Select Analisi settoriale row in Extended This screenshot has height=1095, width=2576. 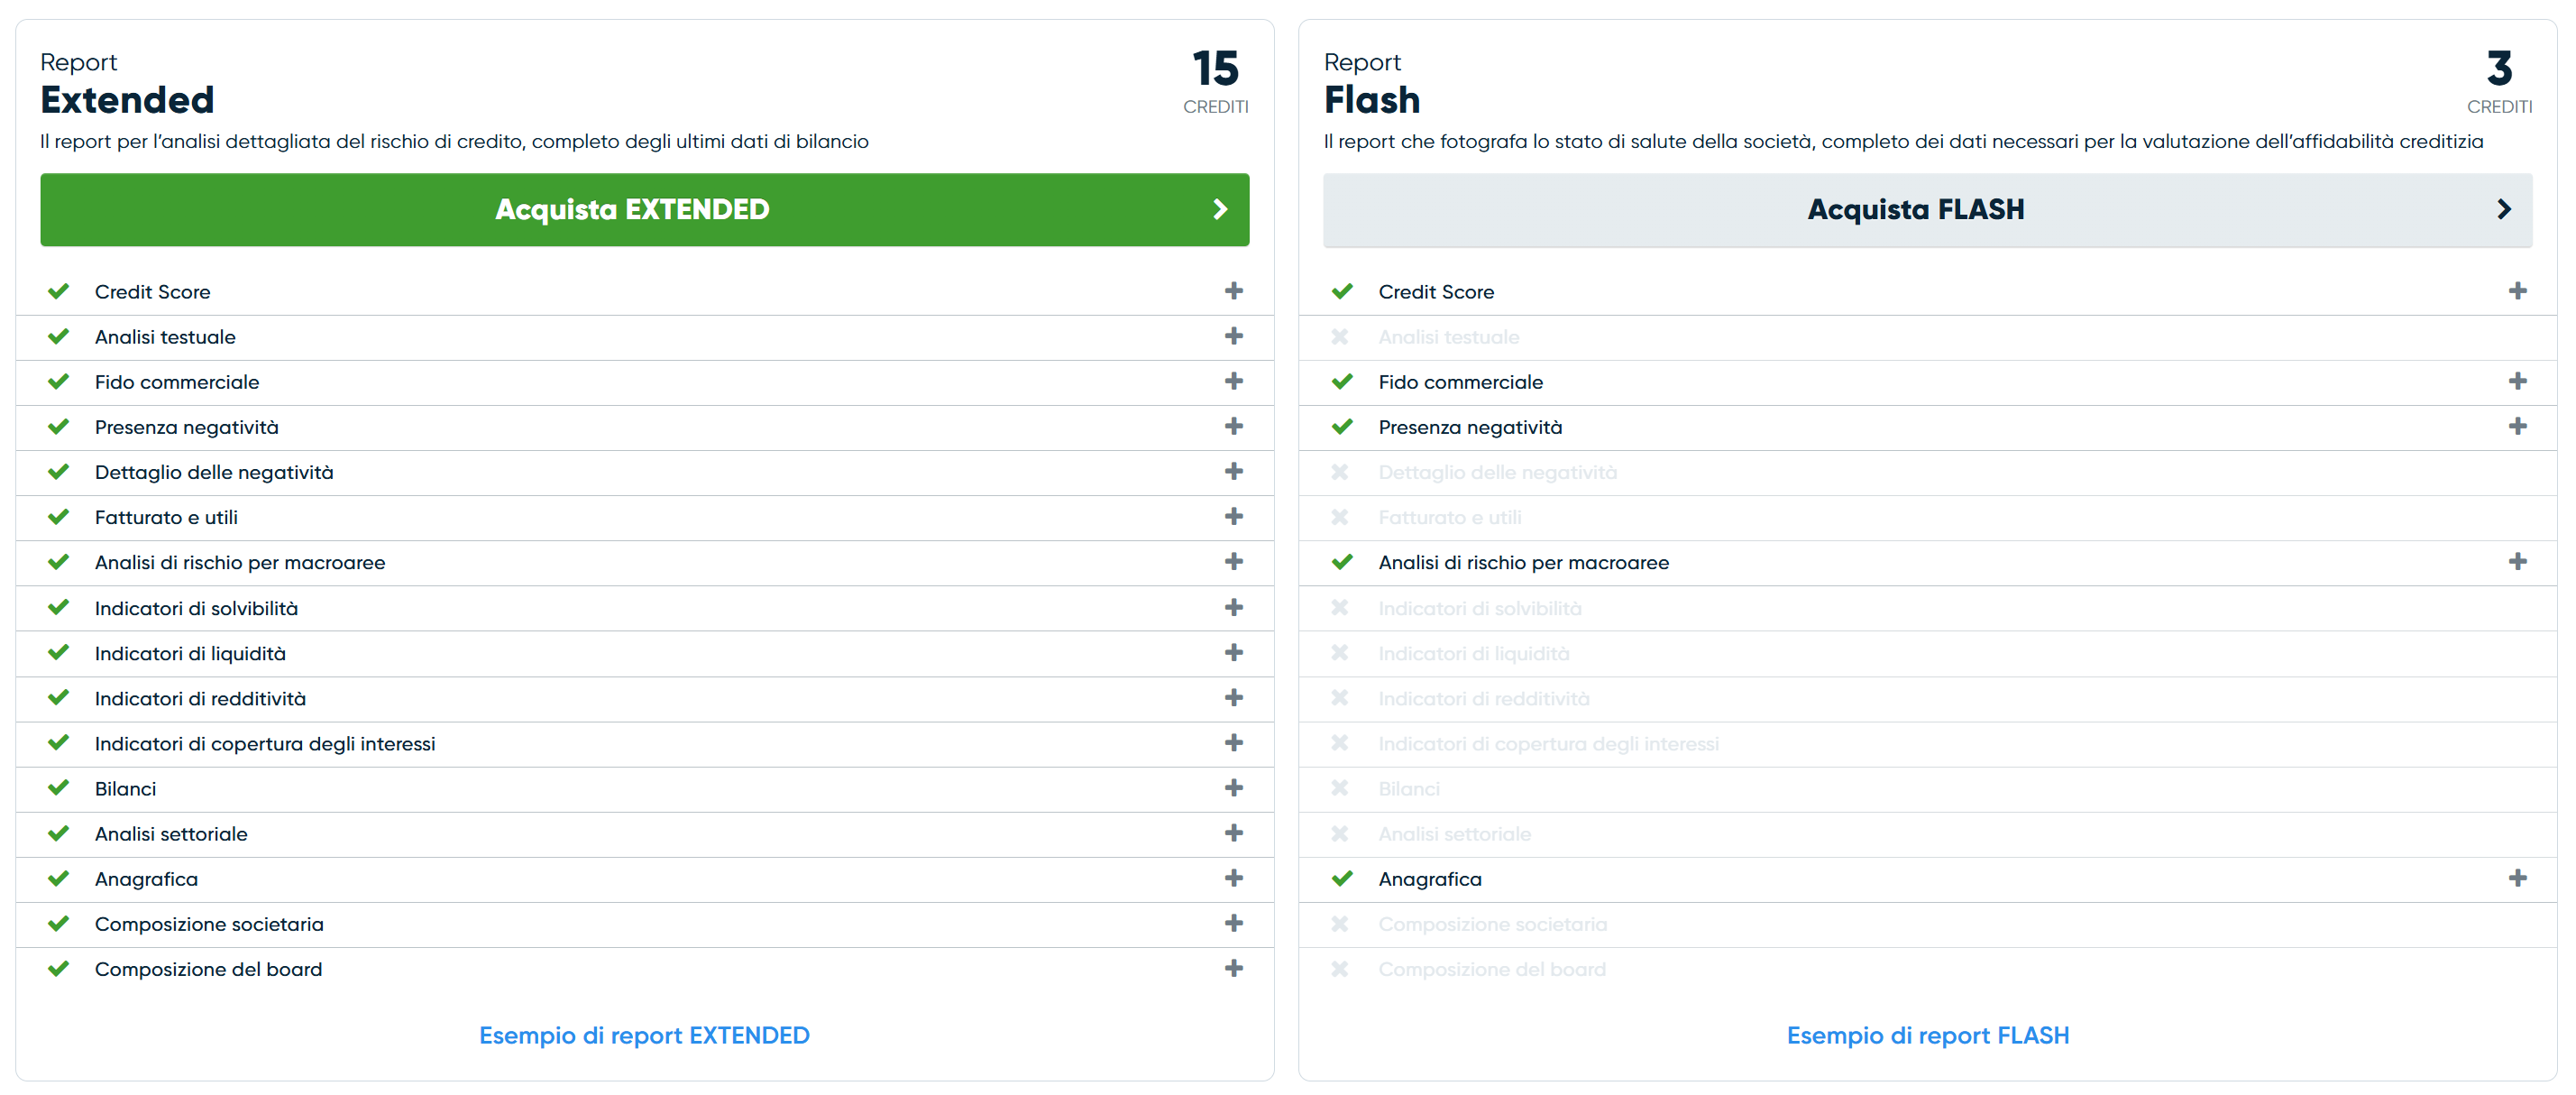[x=645, y=834]
